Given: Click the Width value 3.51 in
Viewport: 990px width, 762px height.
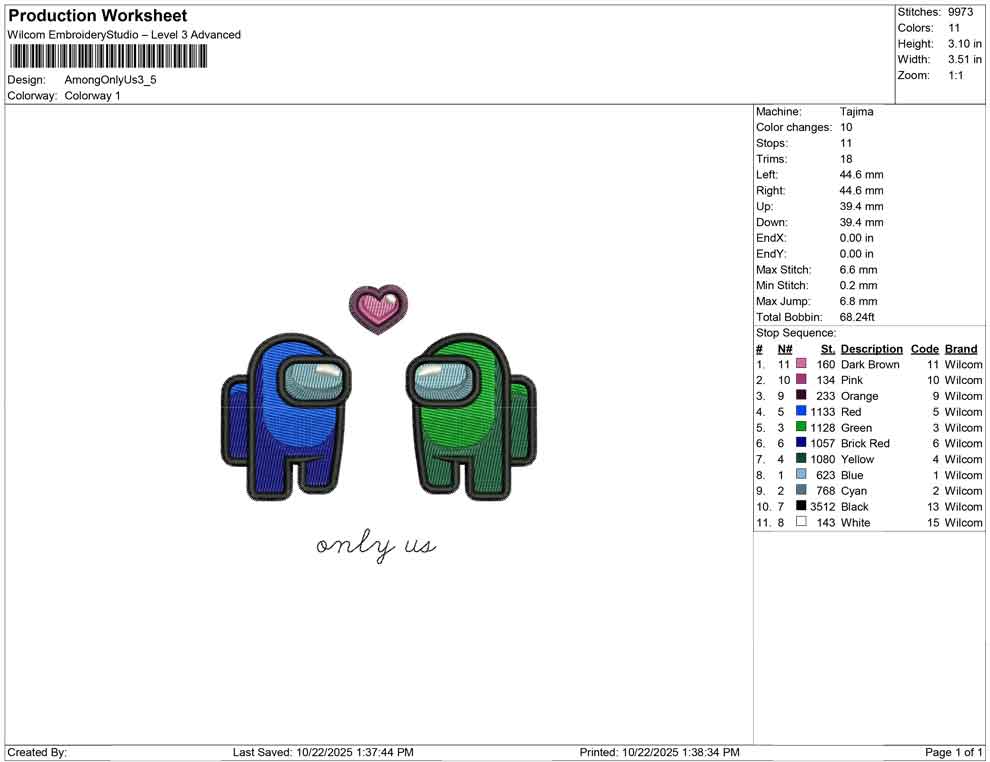Looking at the screenshot, I should [x=965, y=59].
